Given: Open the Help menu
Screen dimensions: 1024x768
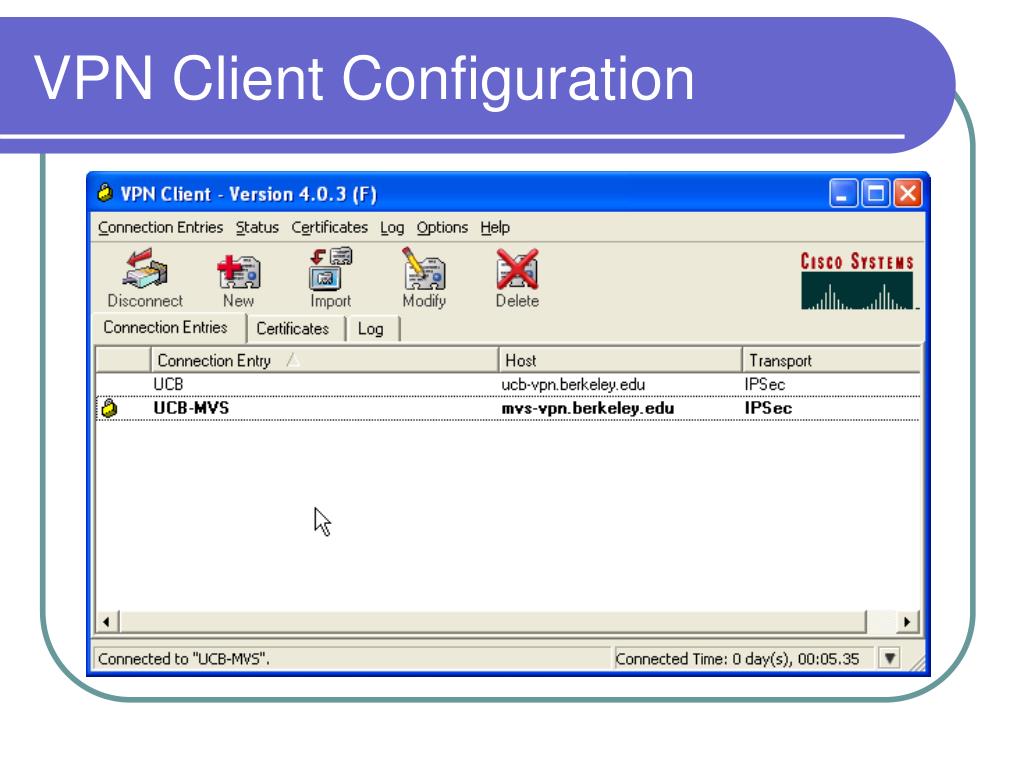Looking at the screenshot, I should point(495,227).
